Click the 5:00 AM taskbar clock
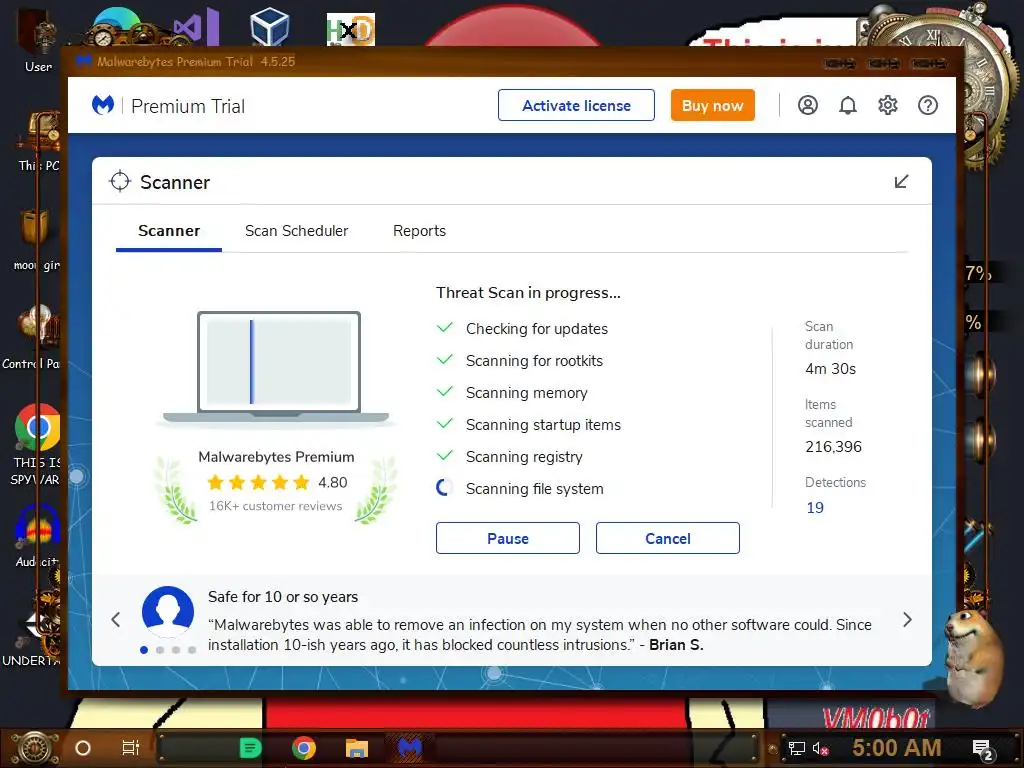The width and height of the screenshot is (1024, 768). tap(896, 748)
